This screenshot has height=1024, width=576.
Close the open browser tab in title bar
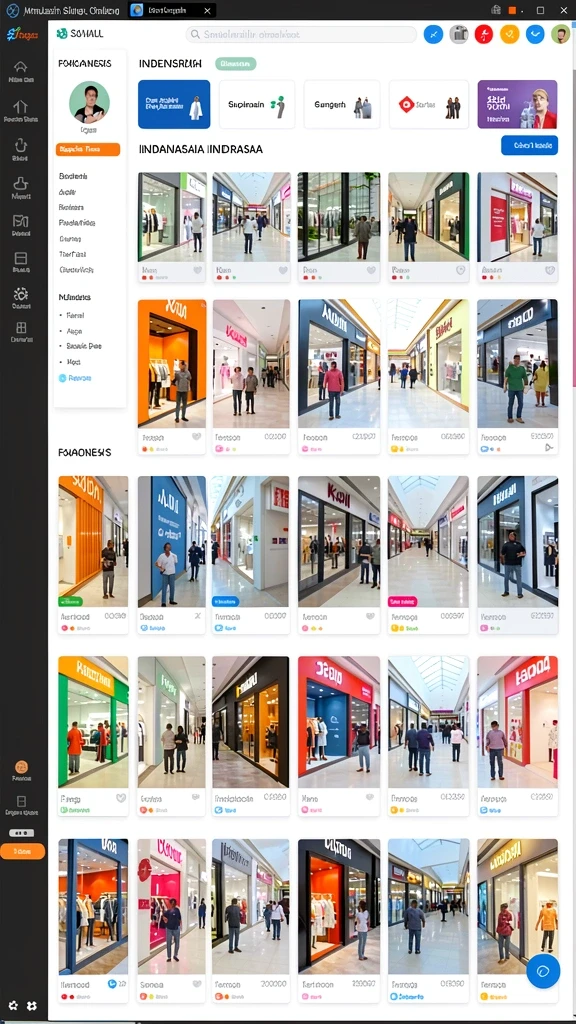coord(207,10)
